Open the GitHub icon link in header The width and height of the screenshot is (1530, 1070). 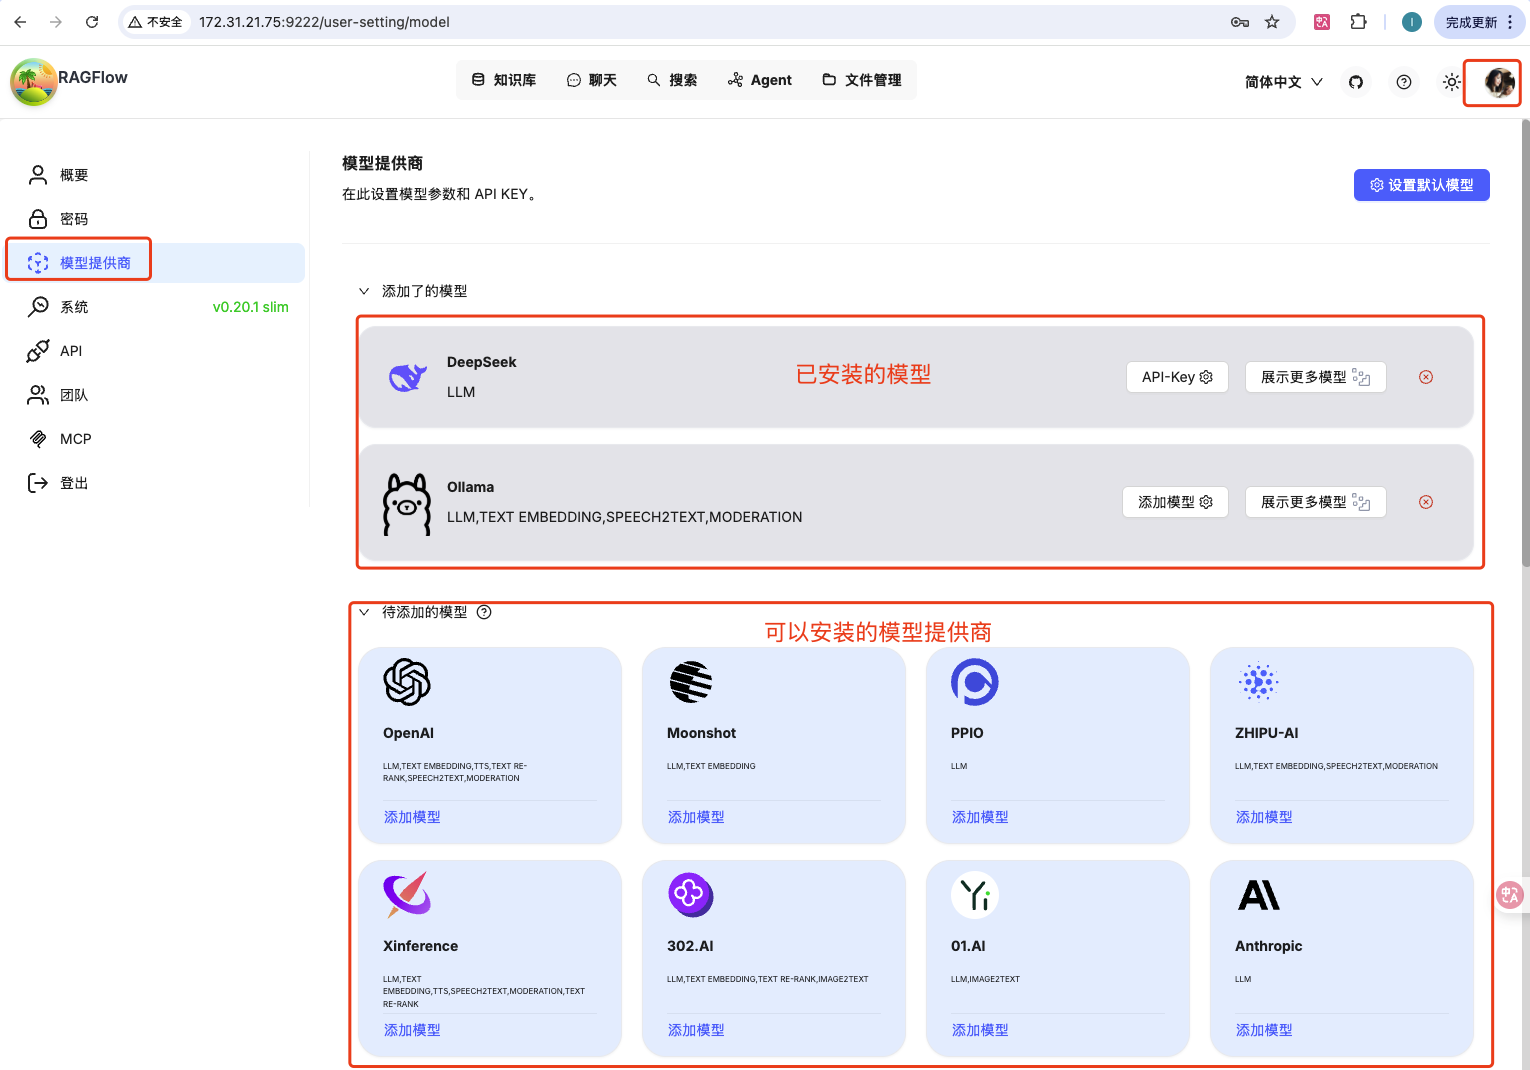[1356, 82]
